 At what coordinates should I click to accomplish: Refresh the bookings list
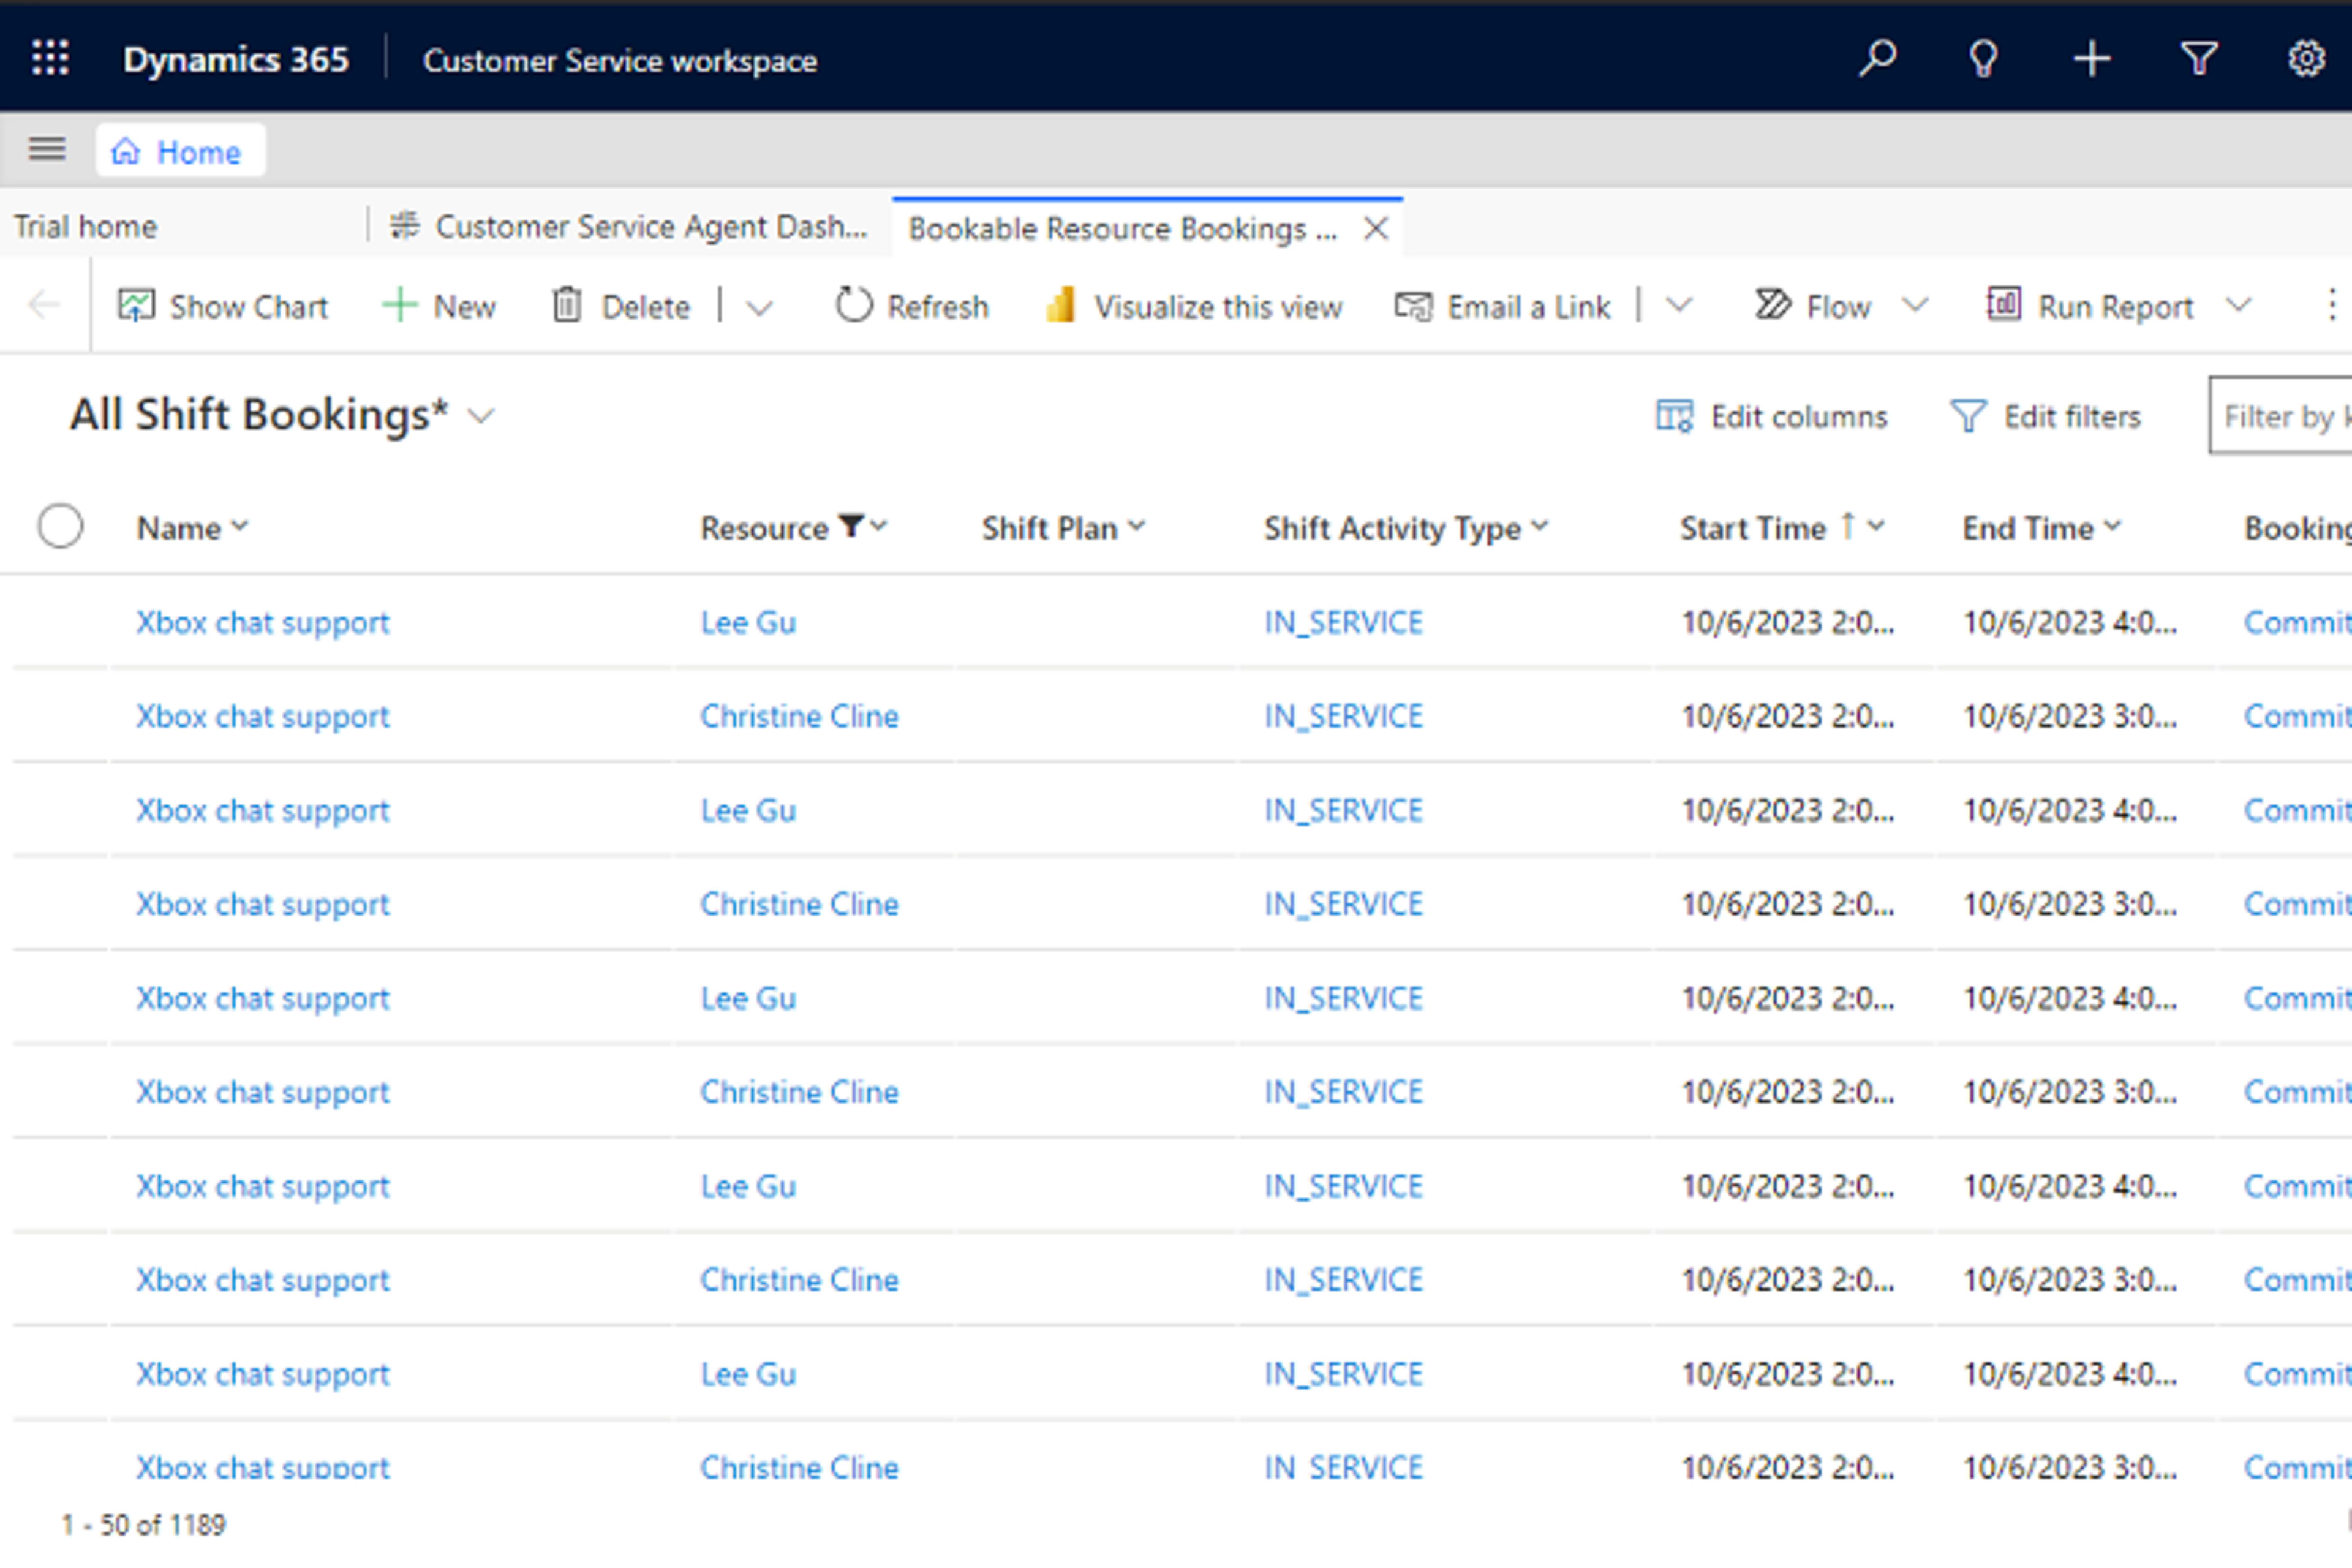911,306
